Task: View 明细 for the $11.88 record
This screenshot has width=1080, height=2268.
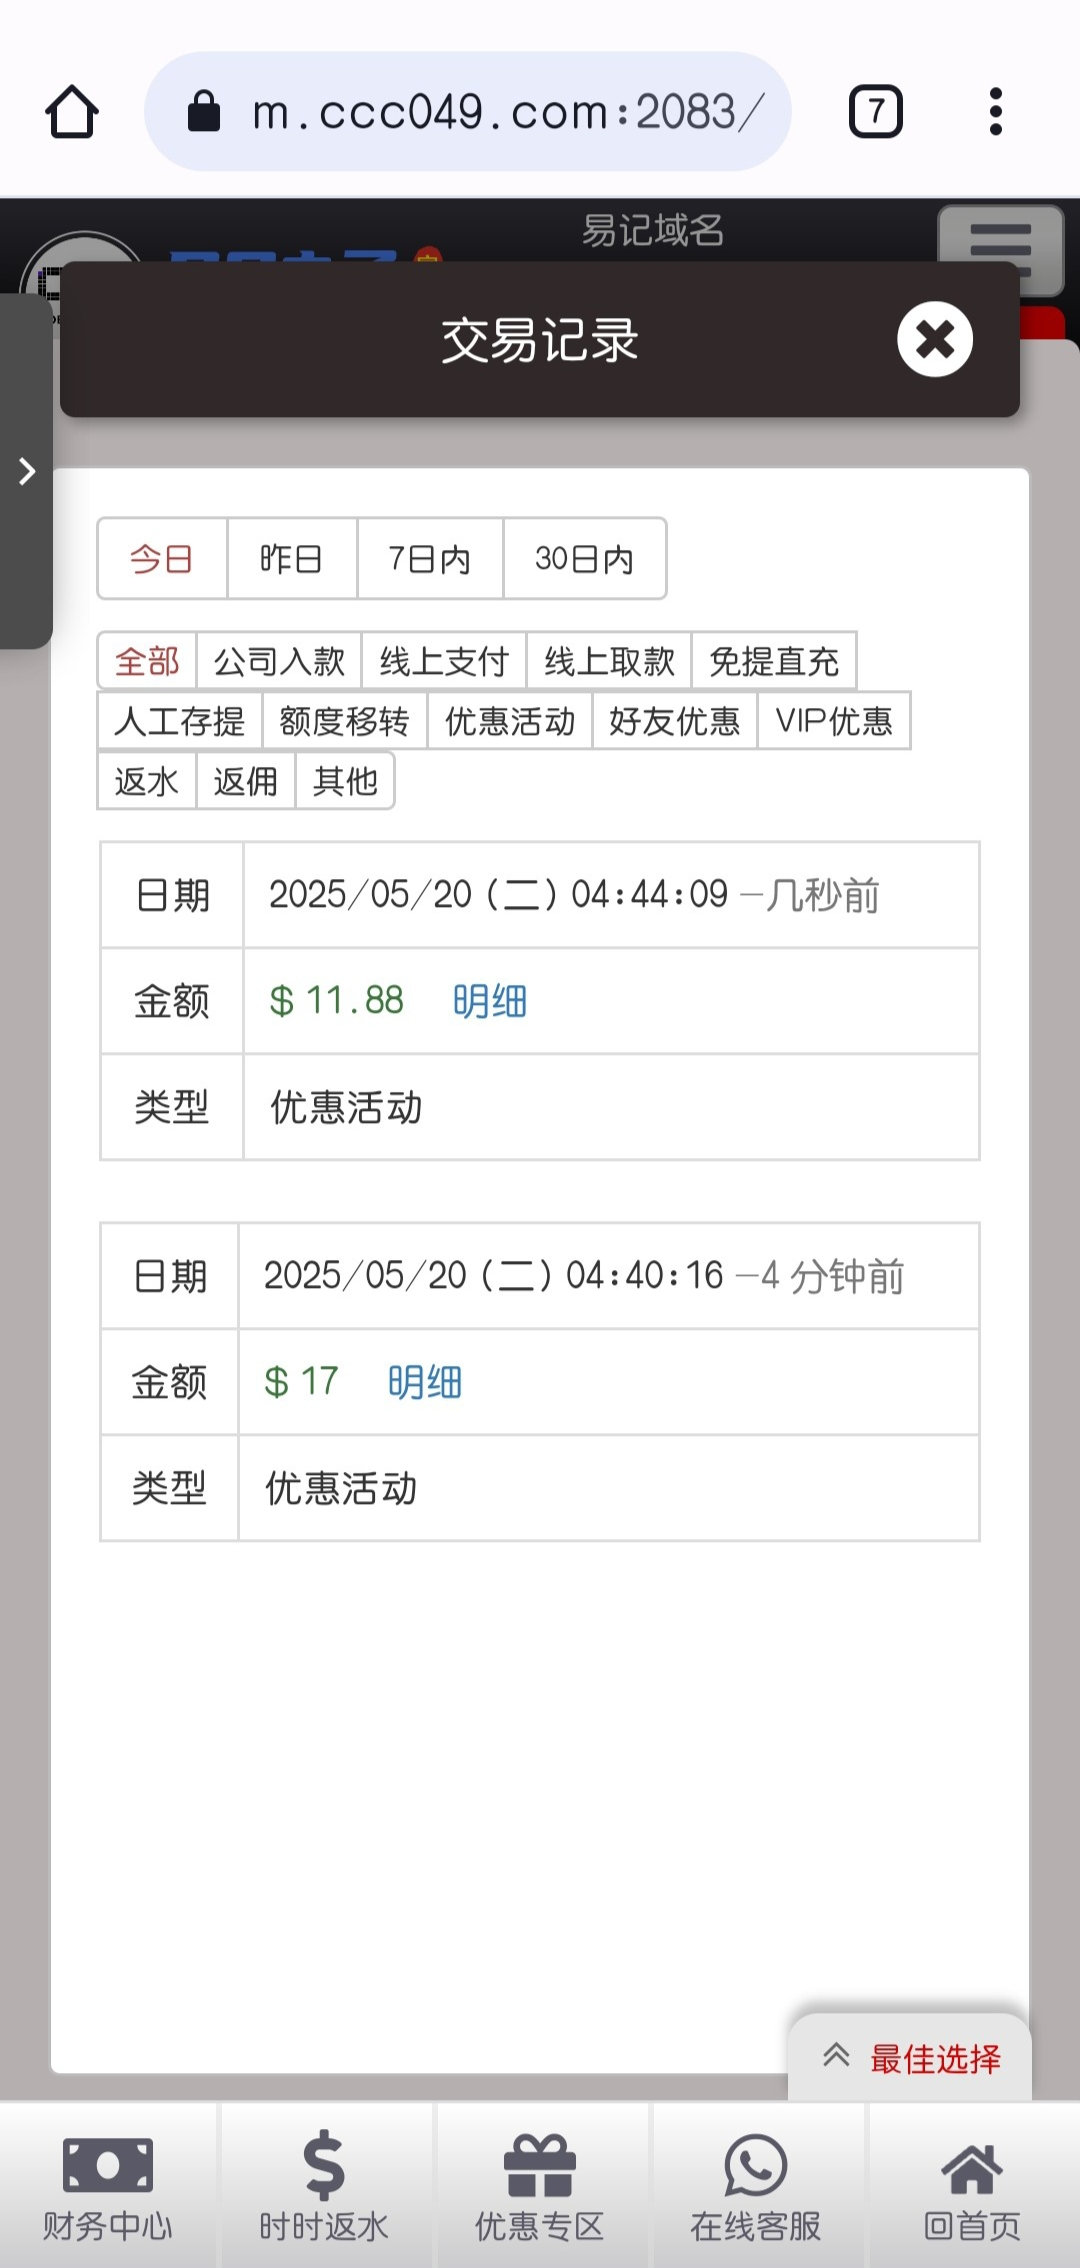Action: 490,1001
